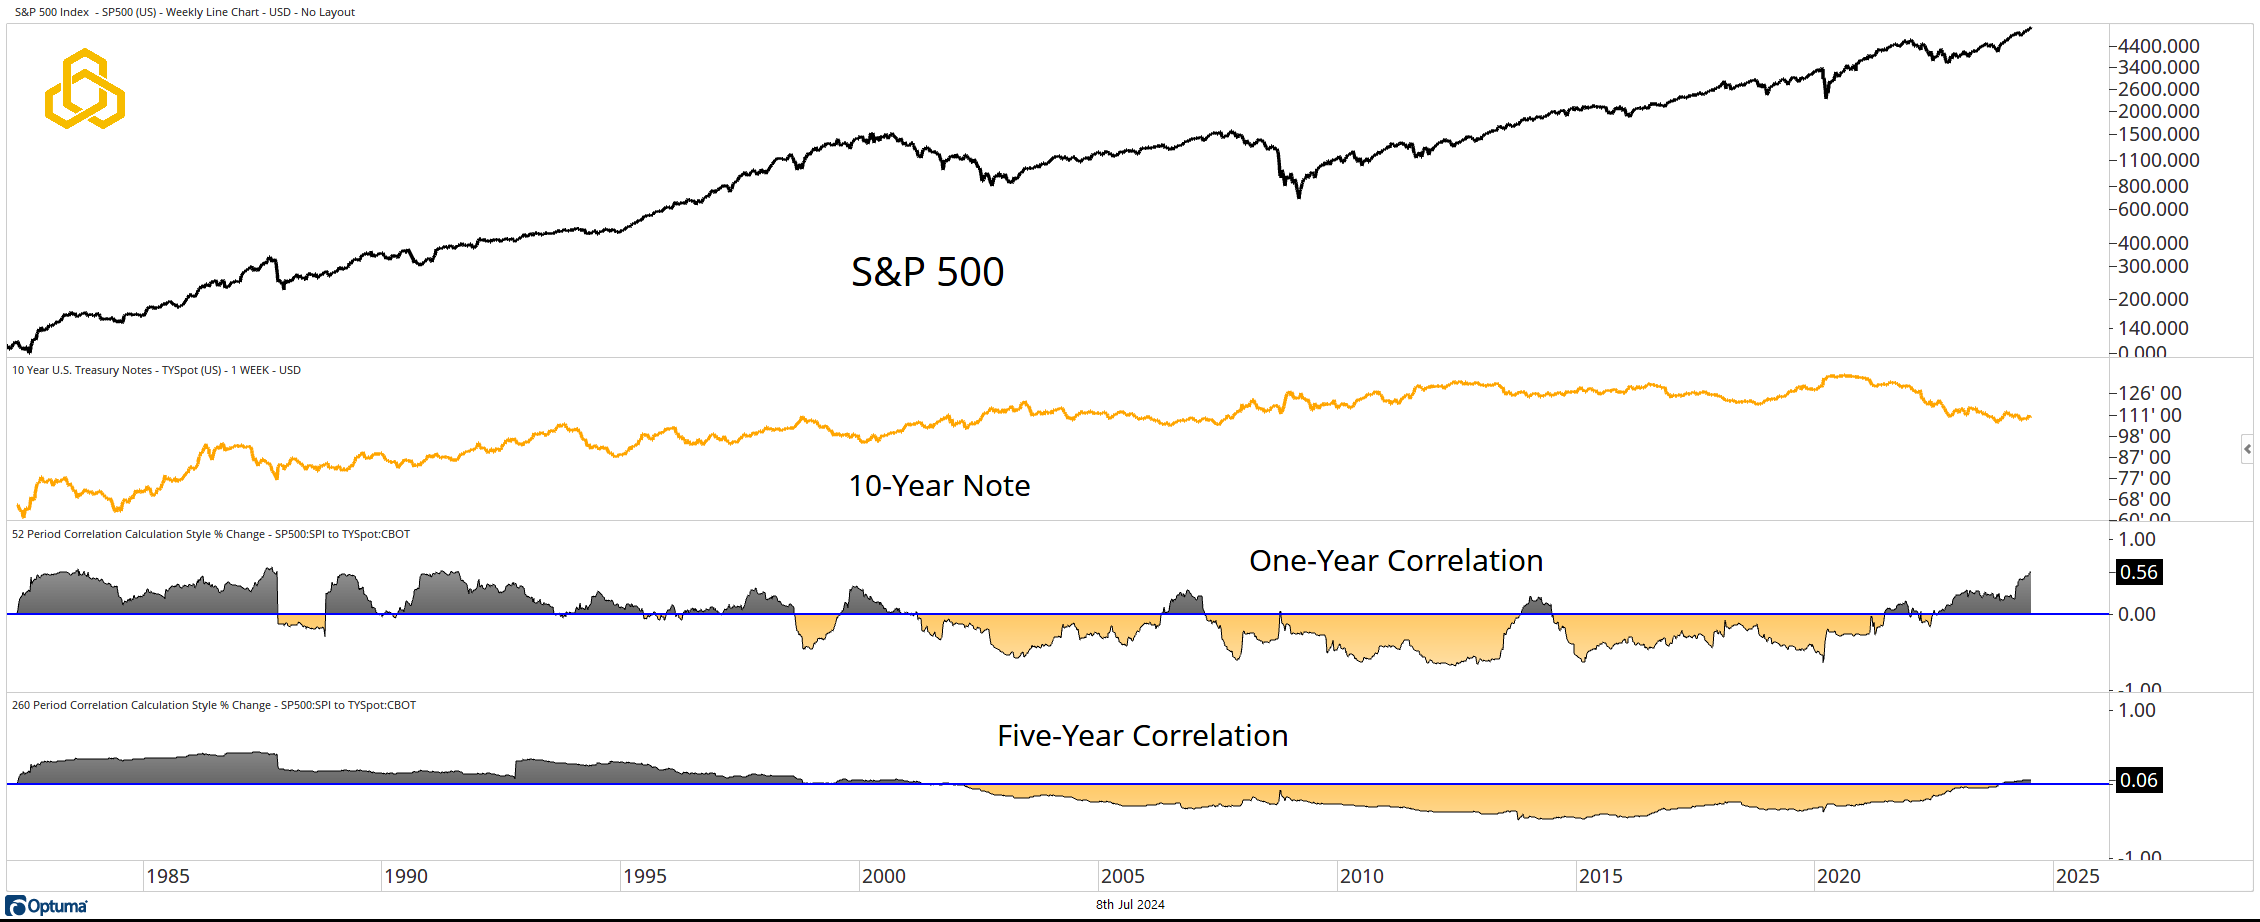Image resolution: width=2260 pixels, height=922 pixels.
Task: Select the "S&P 500" text annotation
Action: 927,272
